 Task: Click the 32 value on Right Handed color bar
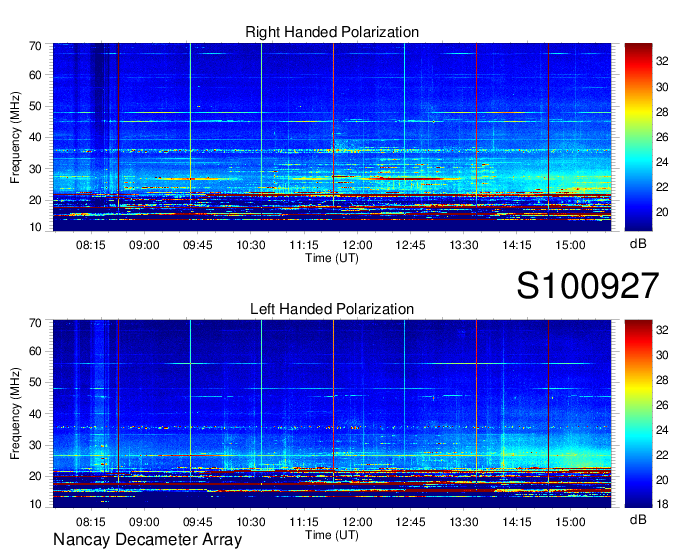coord(662,62)
